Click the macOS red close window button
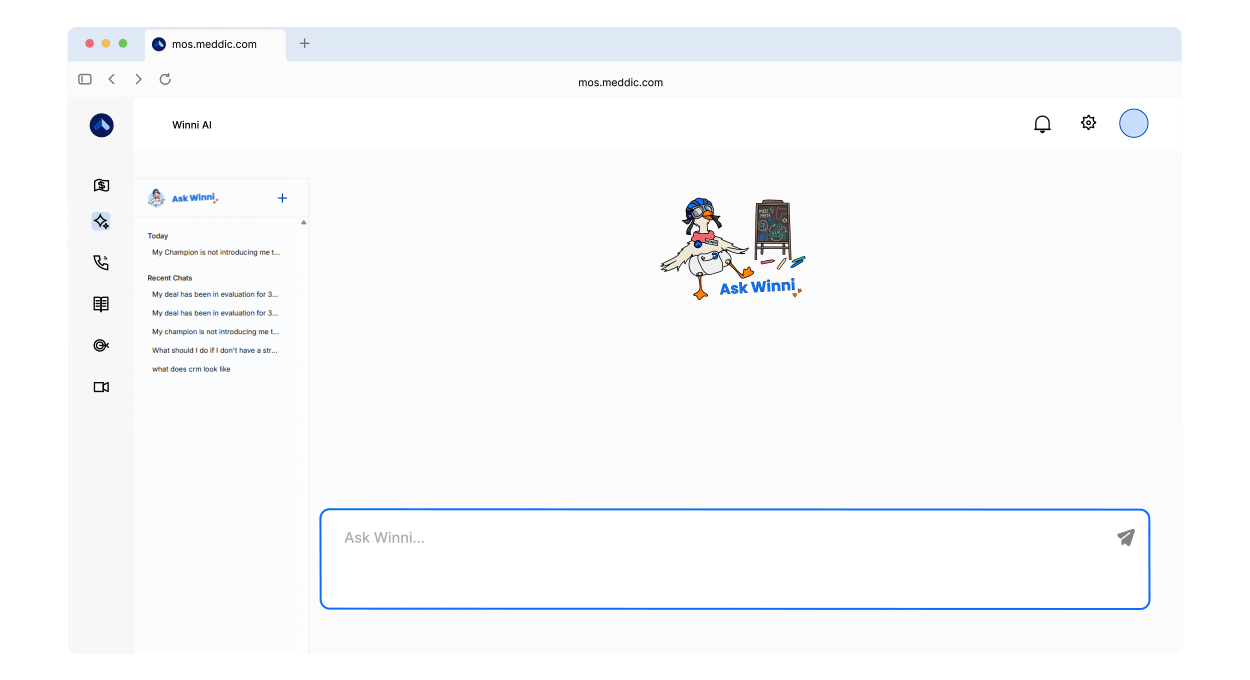The height and width of the screenshot is (680, 1250). coord(90,43)
